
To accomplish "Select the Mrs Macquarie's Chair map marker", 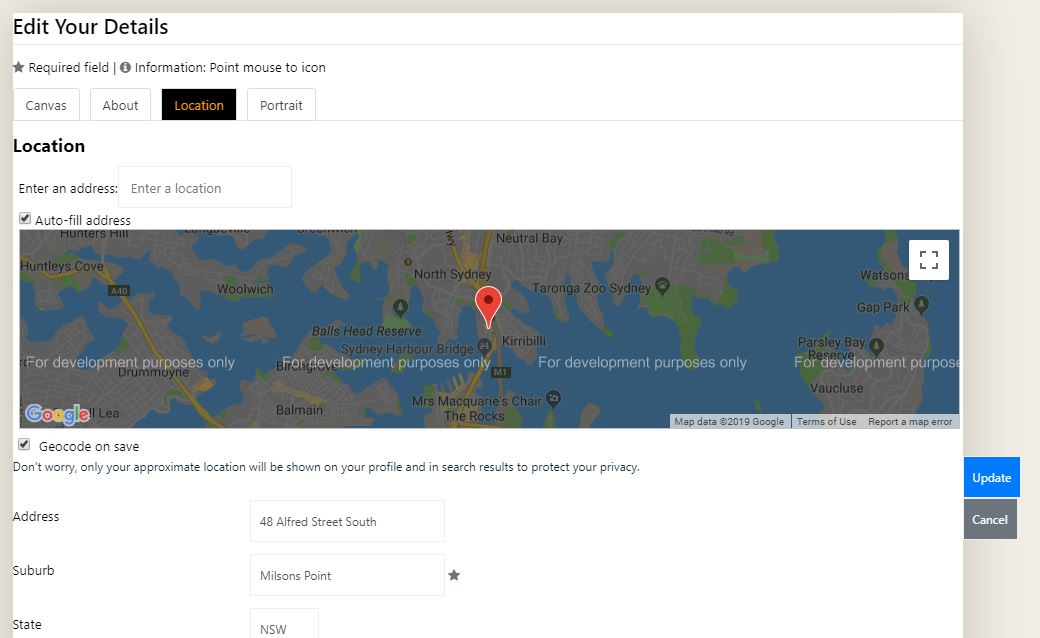I will [x=553, y=399].
